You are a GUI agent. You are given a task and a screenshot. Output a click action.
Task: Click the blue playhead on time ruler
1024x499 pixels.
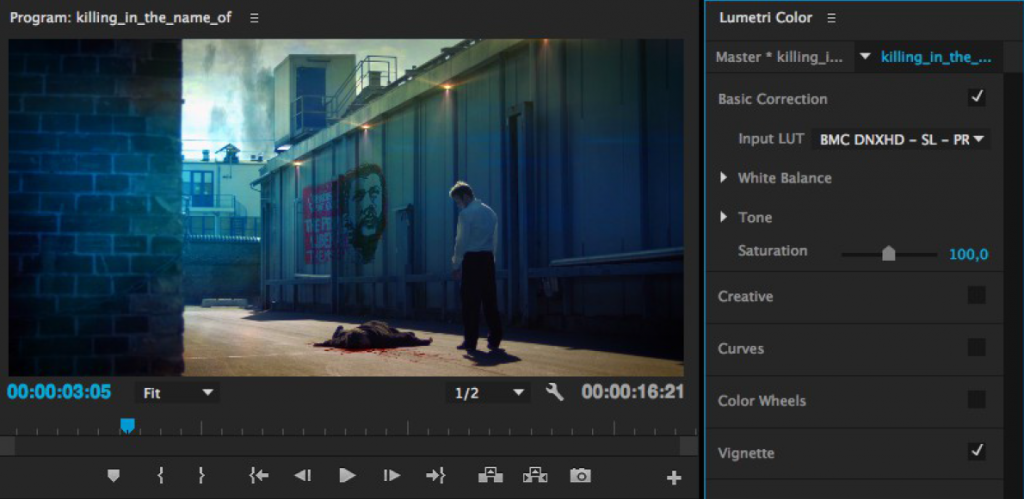(127, 426)
